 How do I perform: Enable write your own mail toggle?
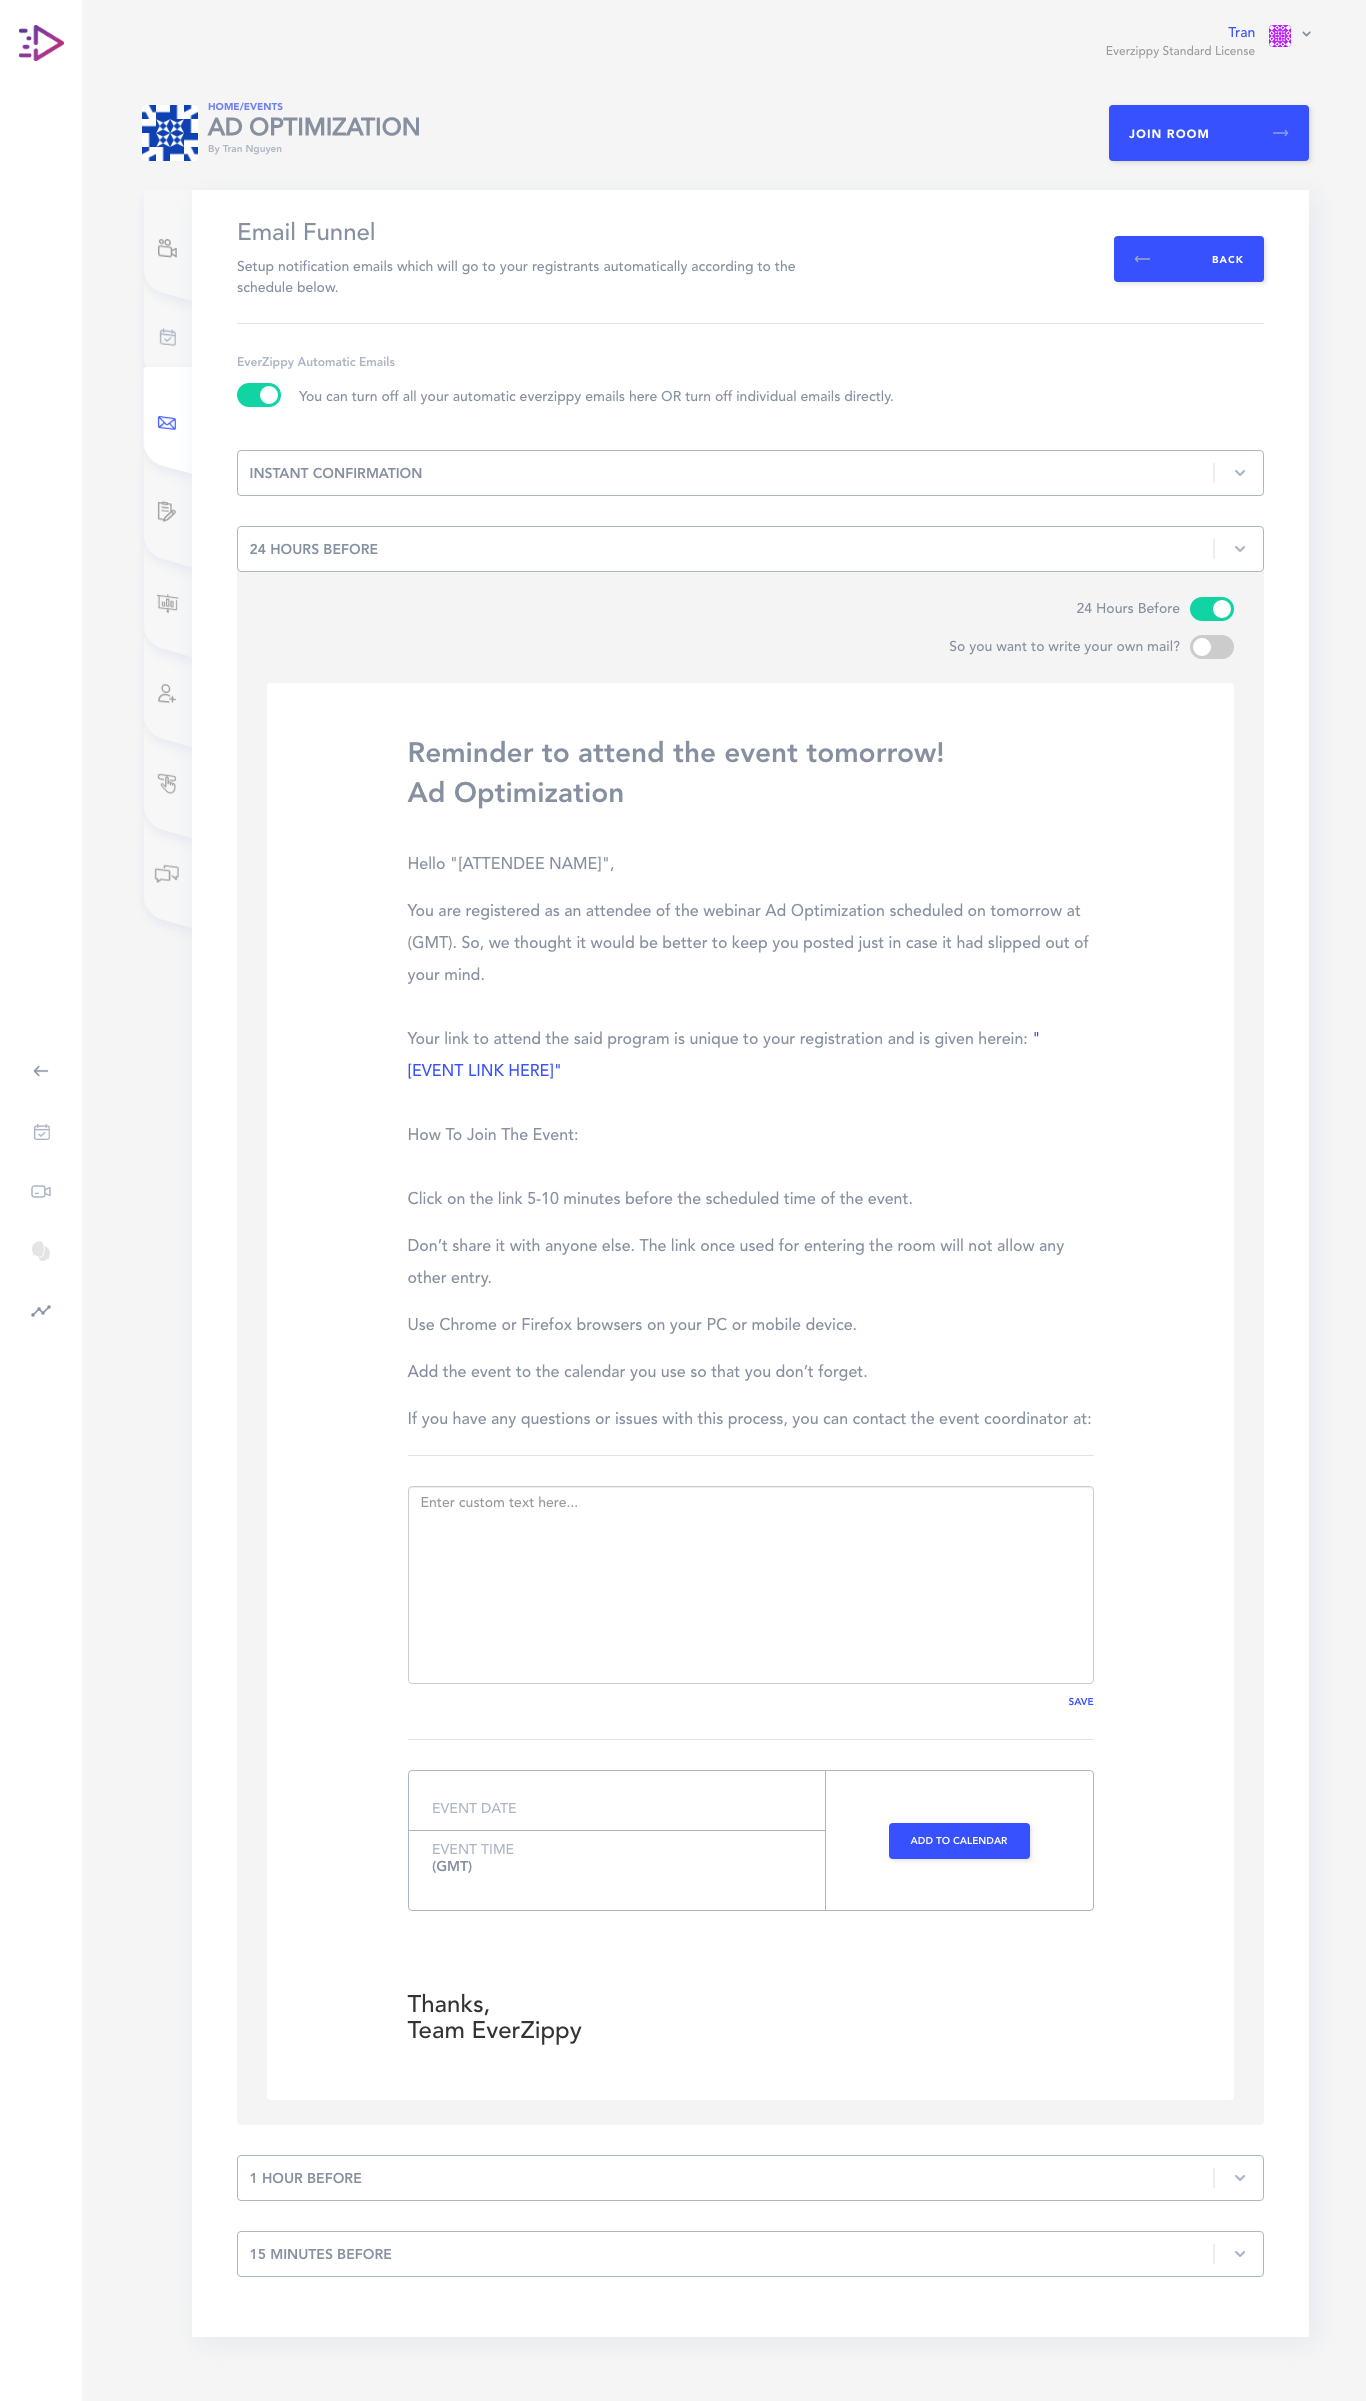[x=1212, y=647]
